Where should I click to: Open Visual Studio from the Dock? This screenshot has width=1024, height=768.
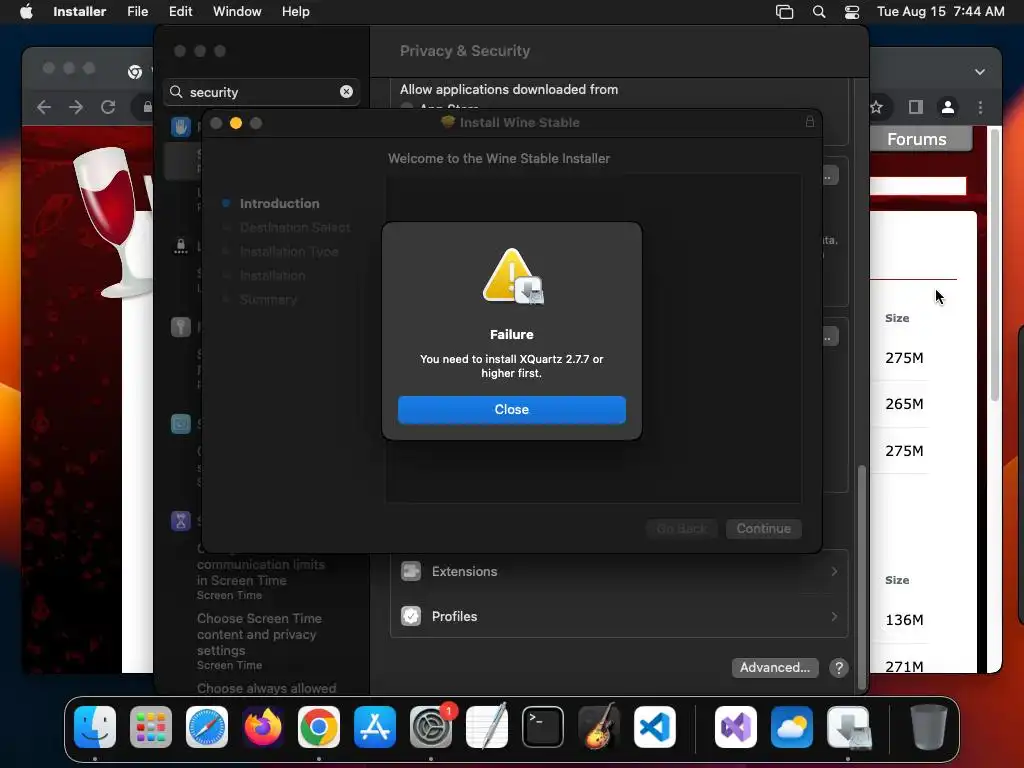pos(736,727)
